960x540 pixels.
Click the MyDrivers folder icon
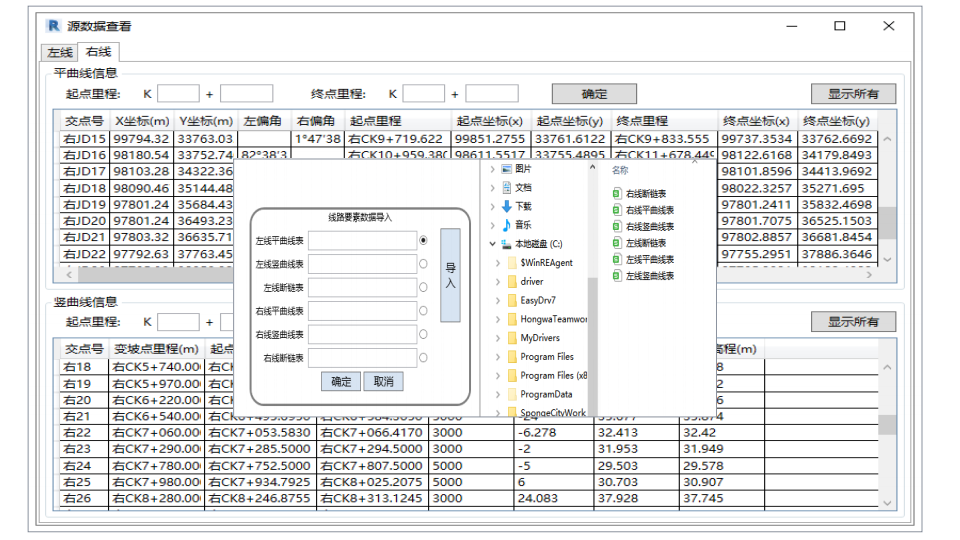[x=512, y=338]
